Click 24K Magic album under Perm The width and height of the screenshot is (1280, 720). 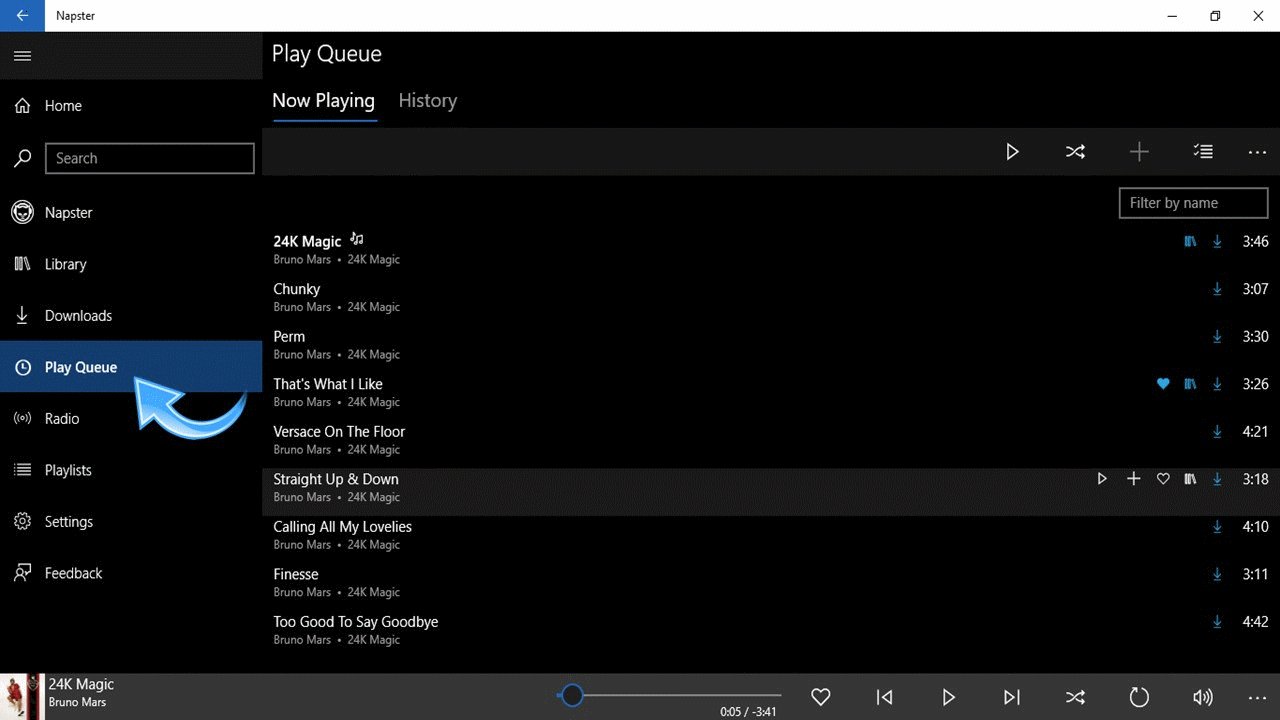(373, 355)
